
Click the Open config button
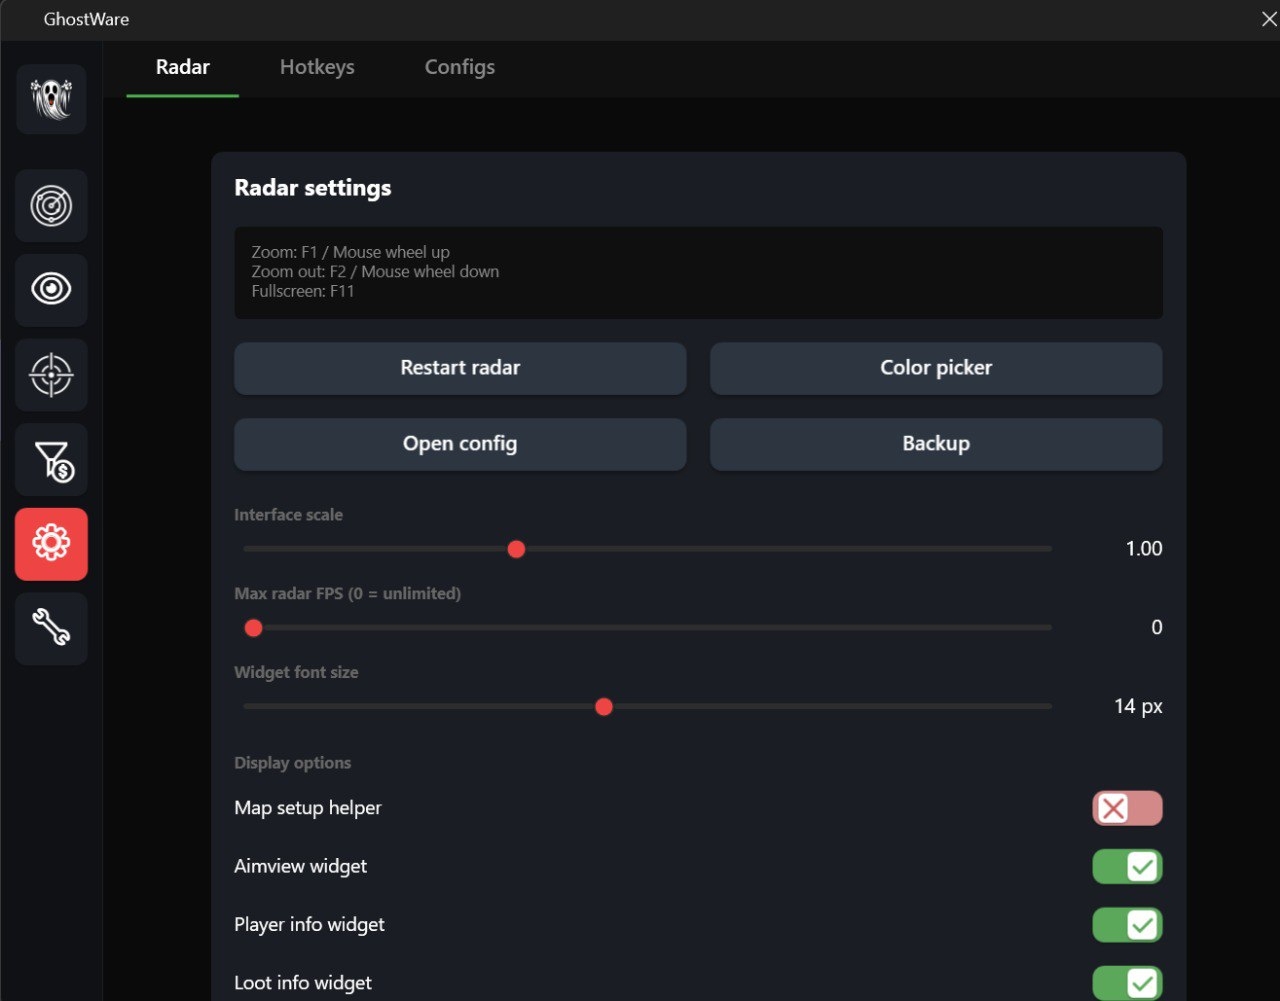[x=460, y=444]
